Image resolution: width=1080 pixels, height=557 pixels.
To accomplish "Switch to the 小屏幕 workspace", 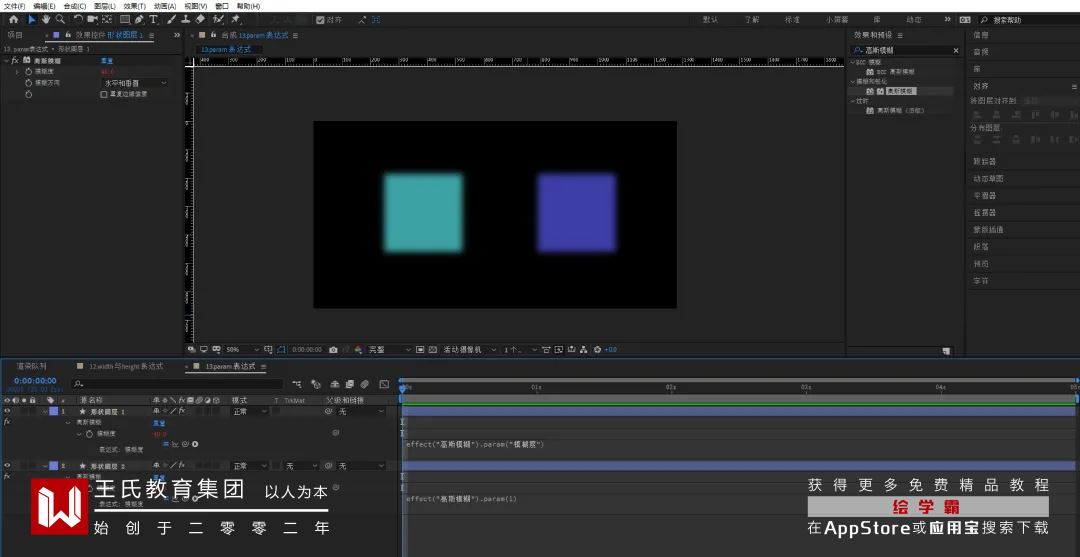I will pos(838,20).
